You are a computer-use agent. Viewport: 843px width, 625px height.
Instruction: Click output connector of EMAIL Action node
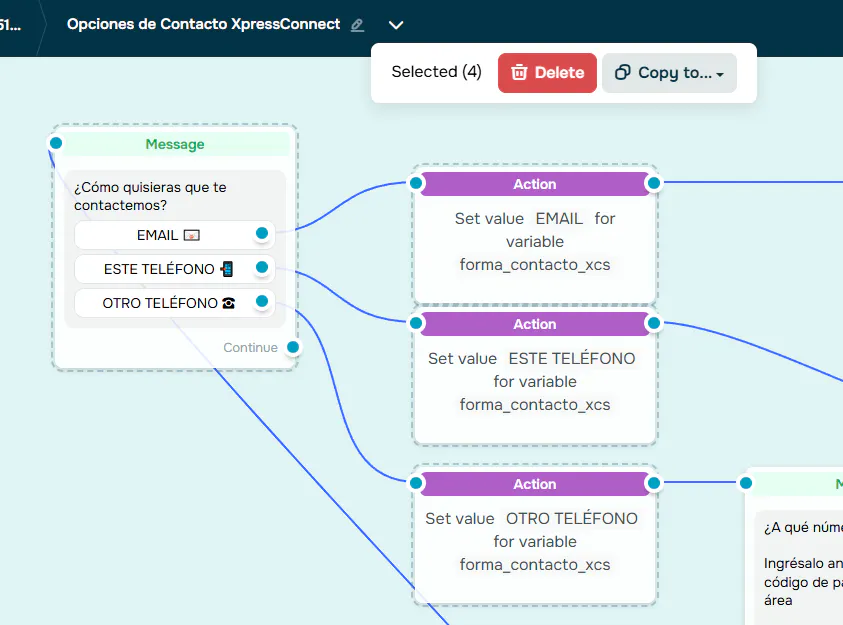click(654, 183)
